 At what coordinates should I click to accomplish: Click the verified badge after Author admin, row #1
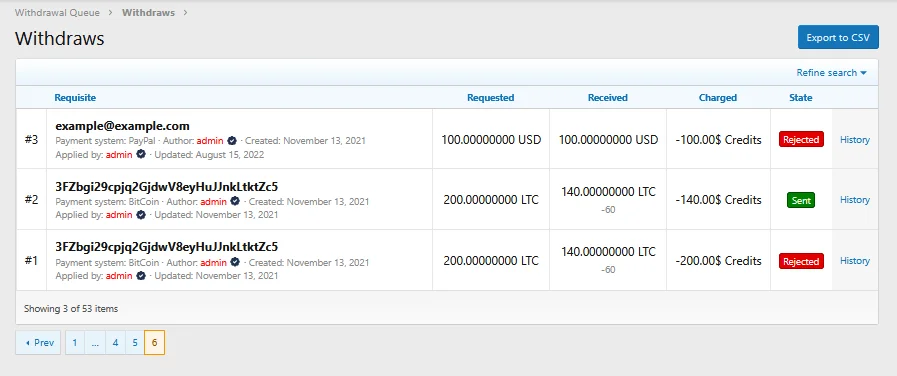tap(235, 263)
